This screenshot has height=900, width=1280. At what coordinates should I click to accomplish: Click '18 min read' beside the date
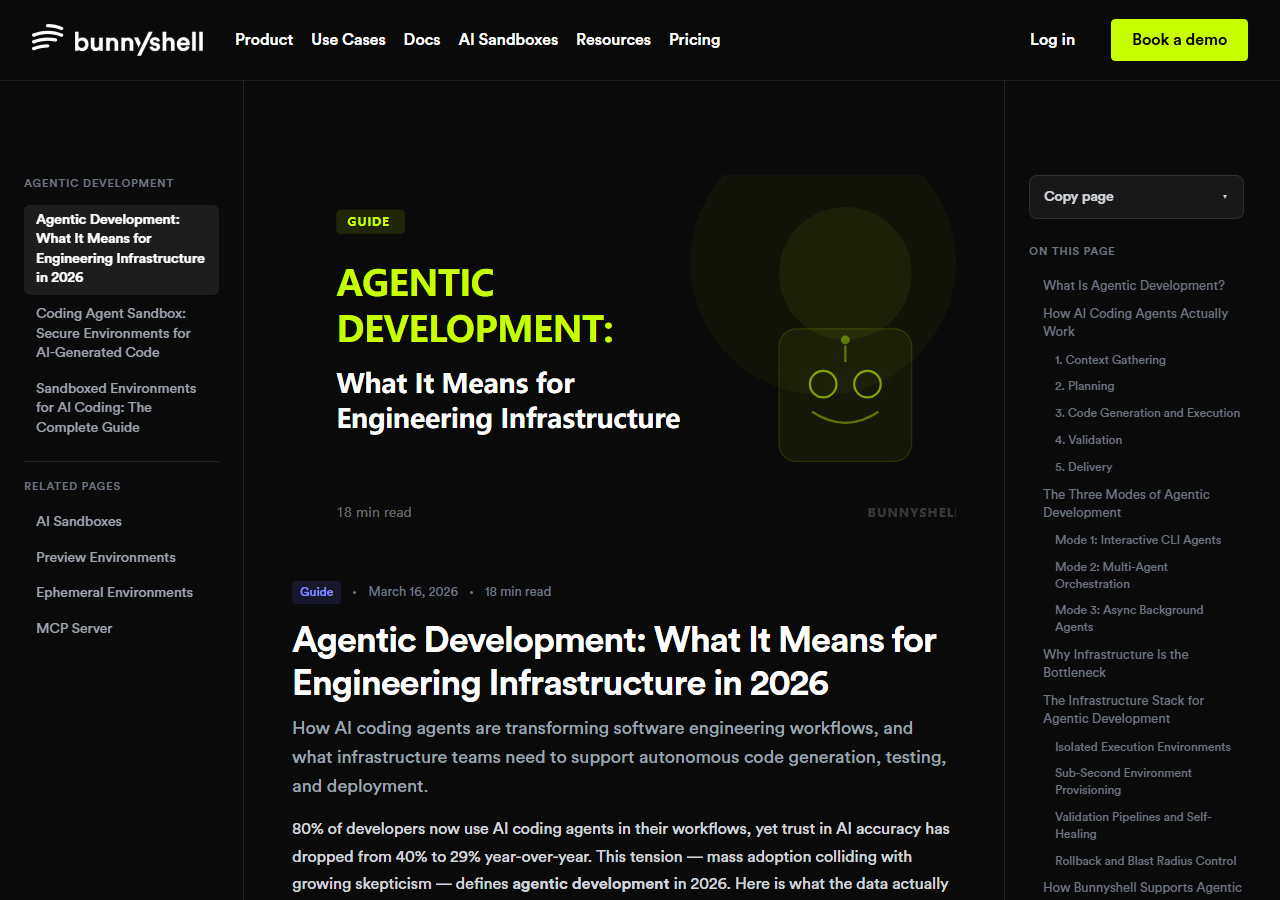click(x=518, y=592)
